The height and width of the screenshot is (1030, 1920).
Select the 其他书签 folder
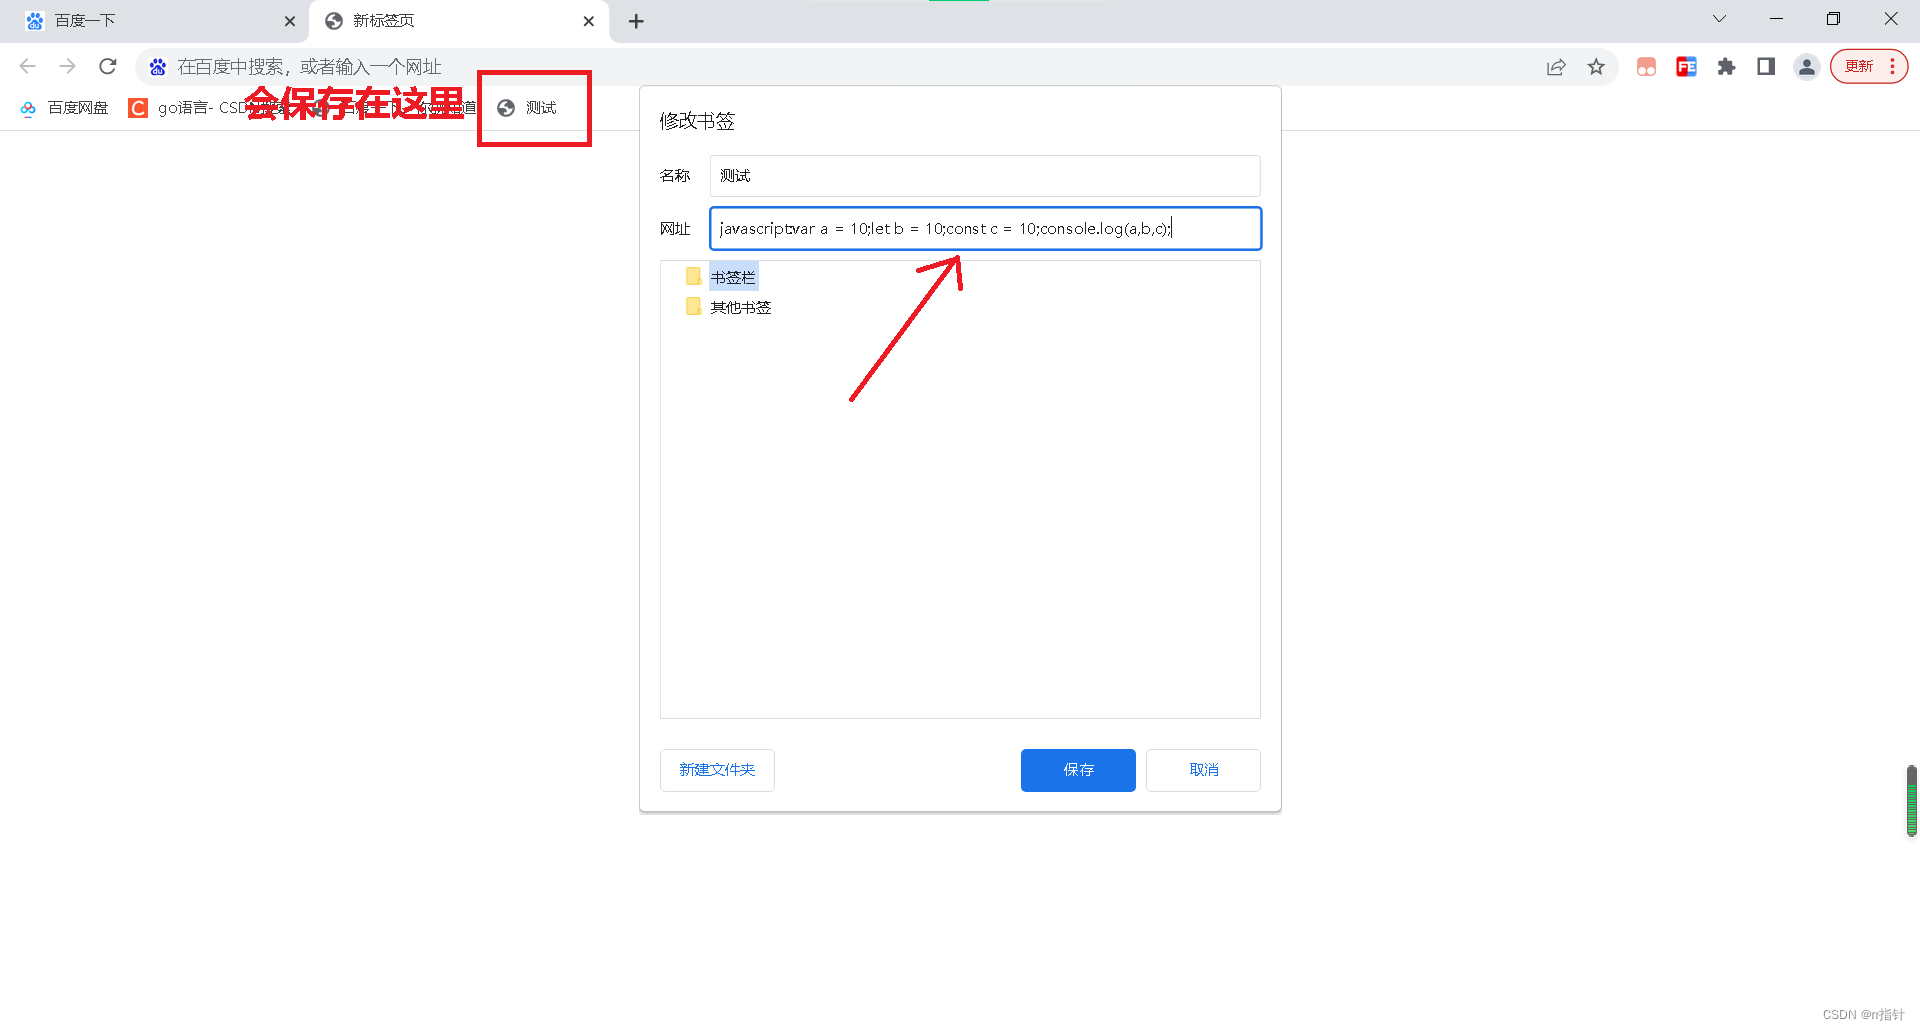741,308
